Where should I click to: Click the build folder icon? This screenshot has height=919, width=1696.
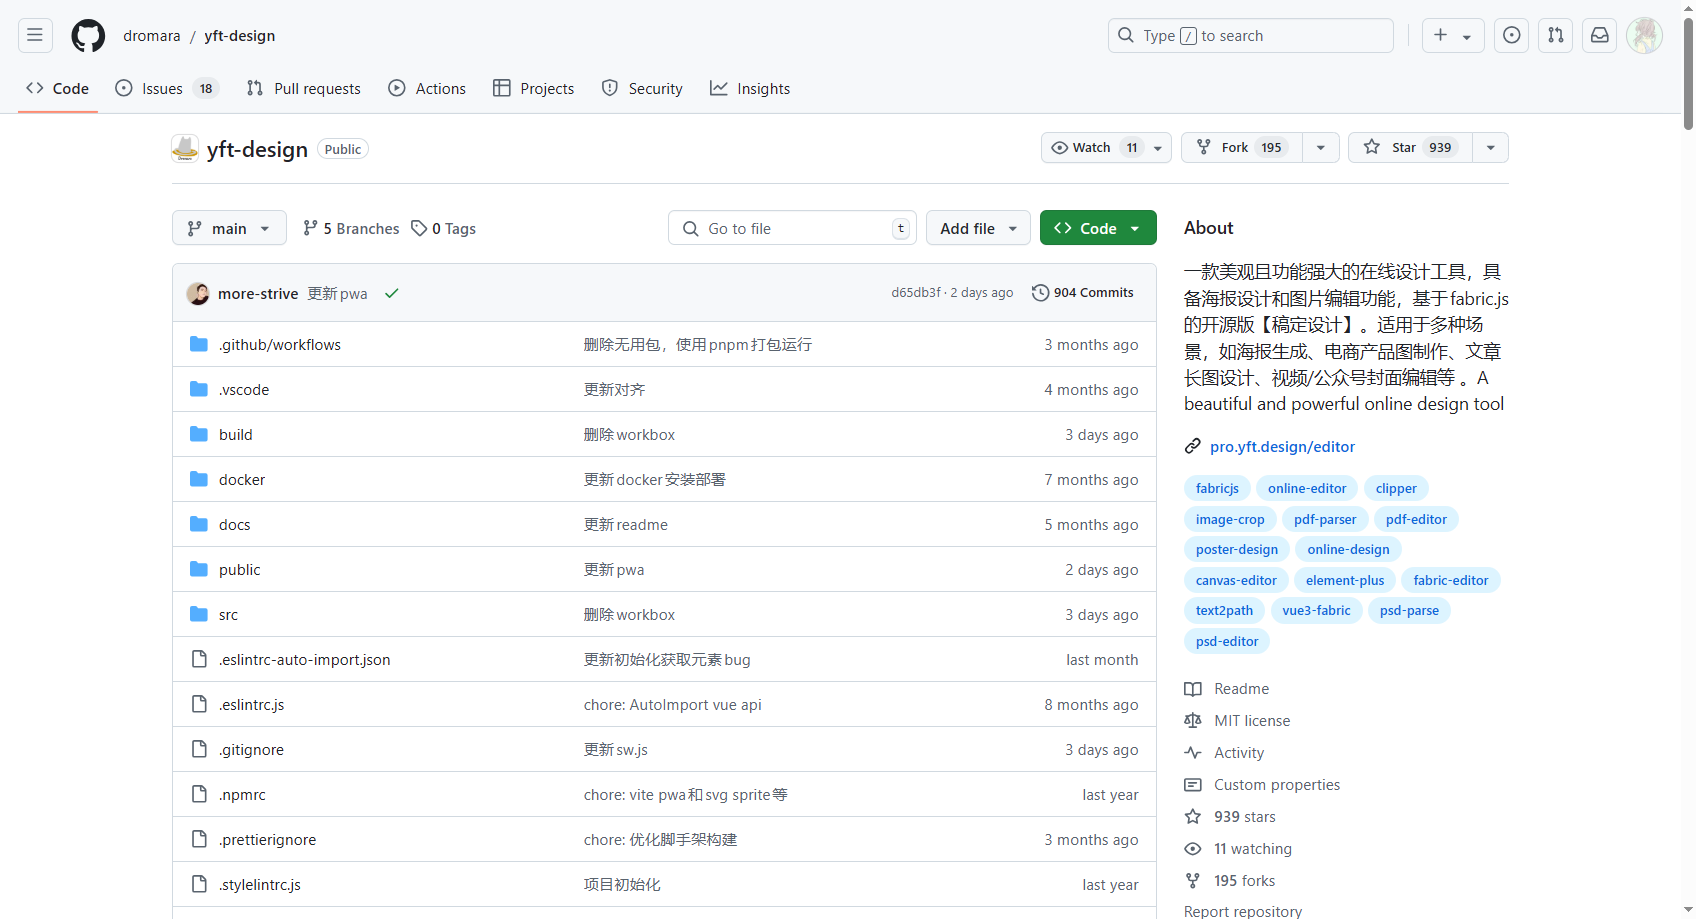[199, 434]
